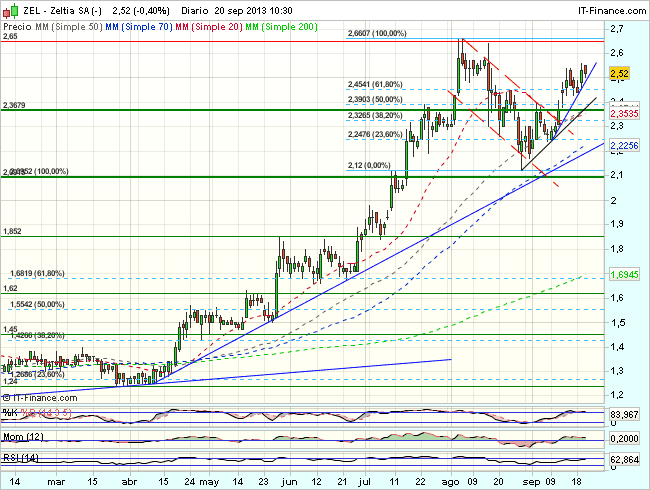Screen dimensions: 650x490
Task: Click the 1,45 horizontal level label
Action: (x=10, y=330)
